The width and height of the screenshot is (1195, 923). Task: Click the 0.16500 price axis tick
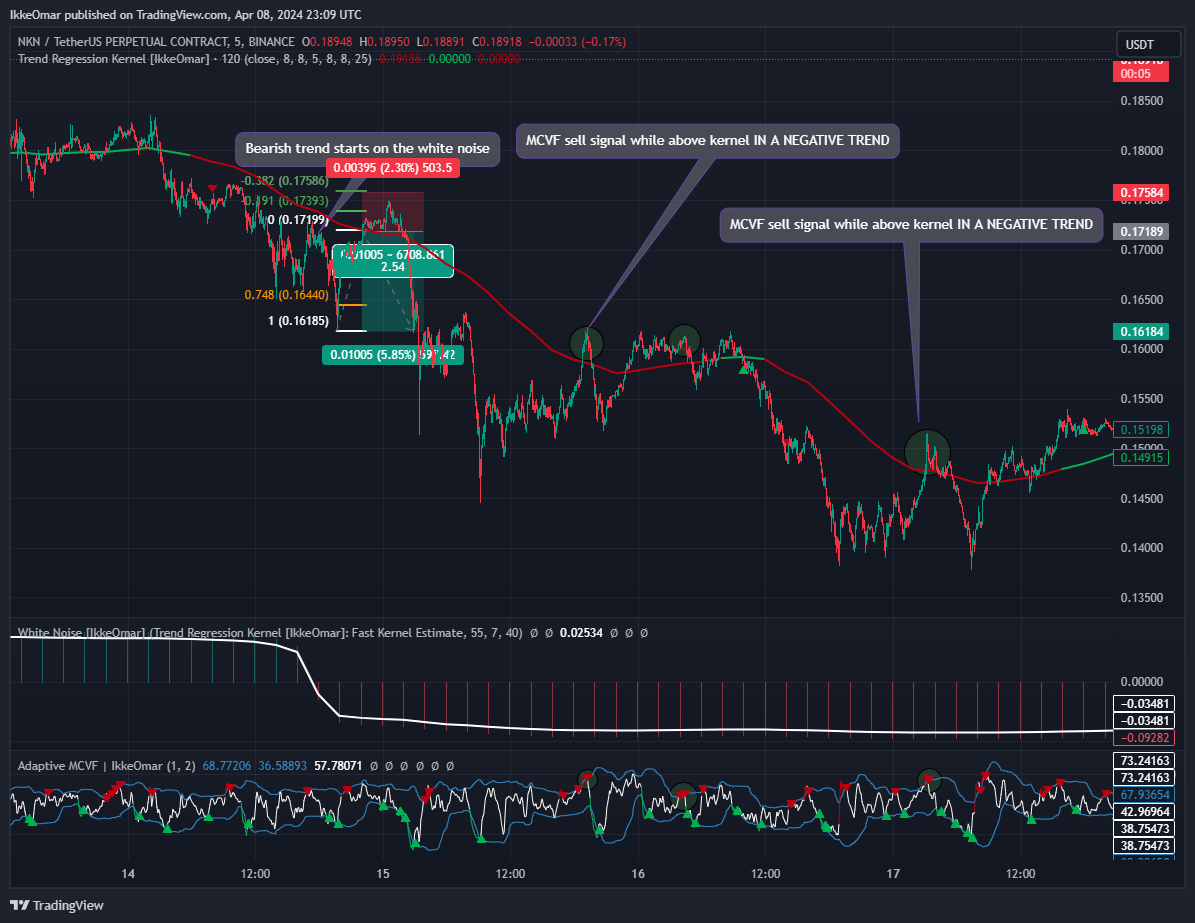[x=1142, y=300]
